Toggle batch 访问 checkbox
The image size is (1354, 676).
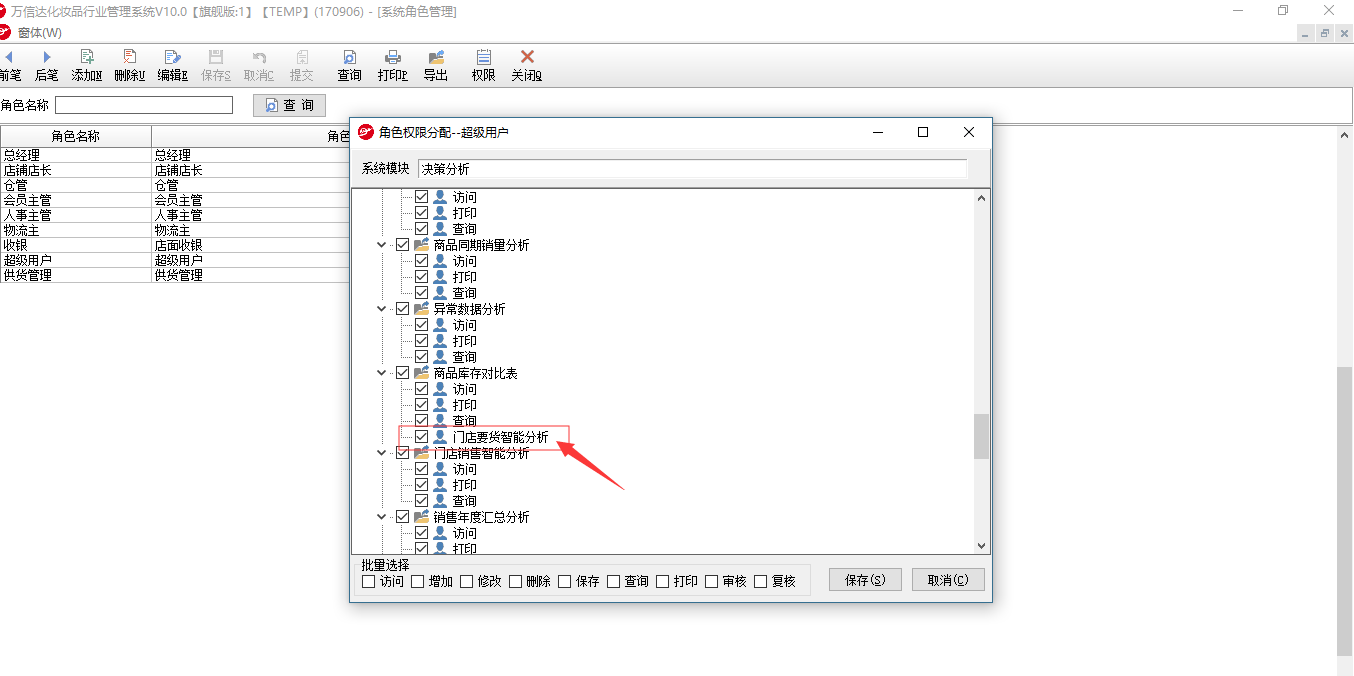369,581
